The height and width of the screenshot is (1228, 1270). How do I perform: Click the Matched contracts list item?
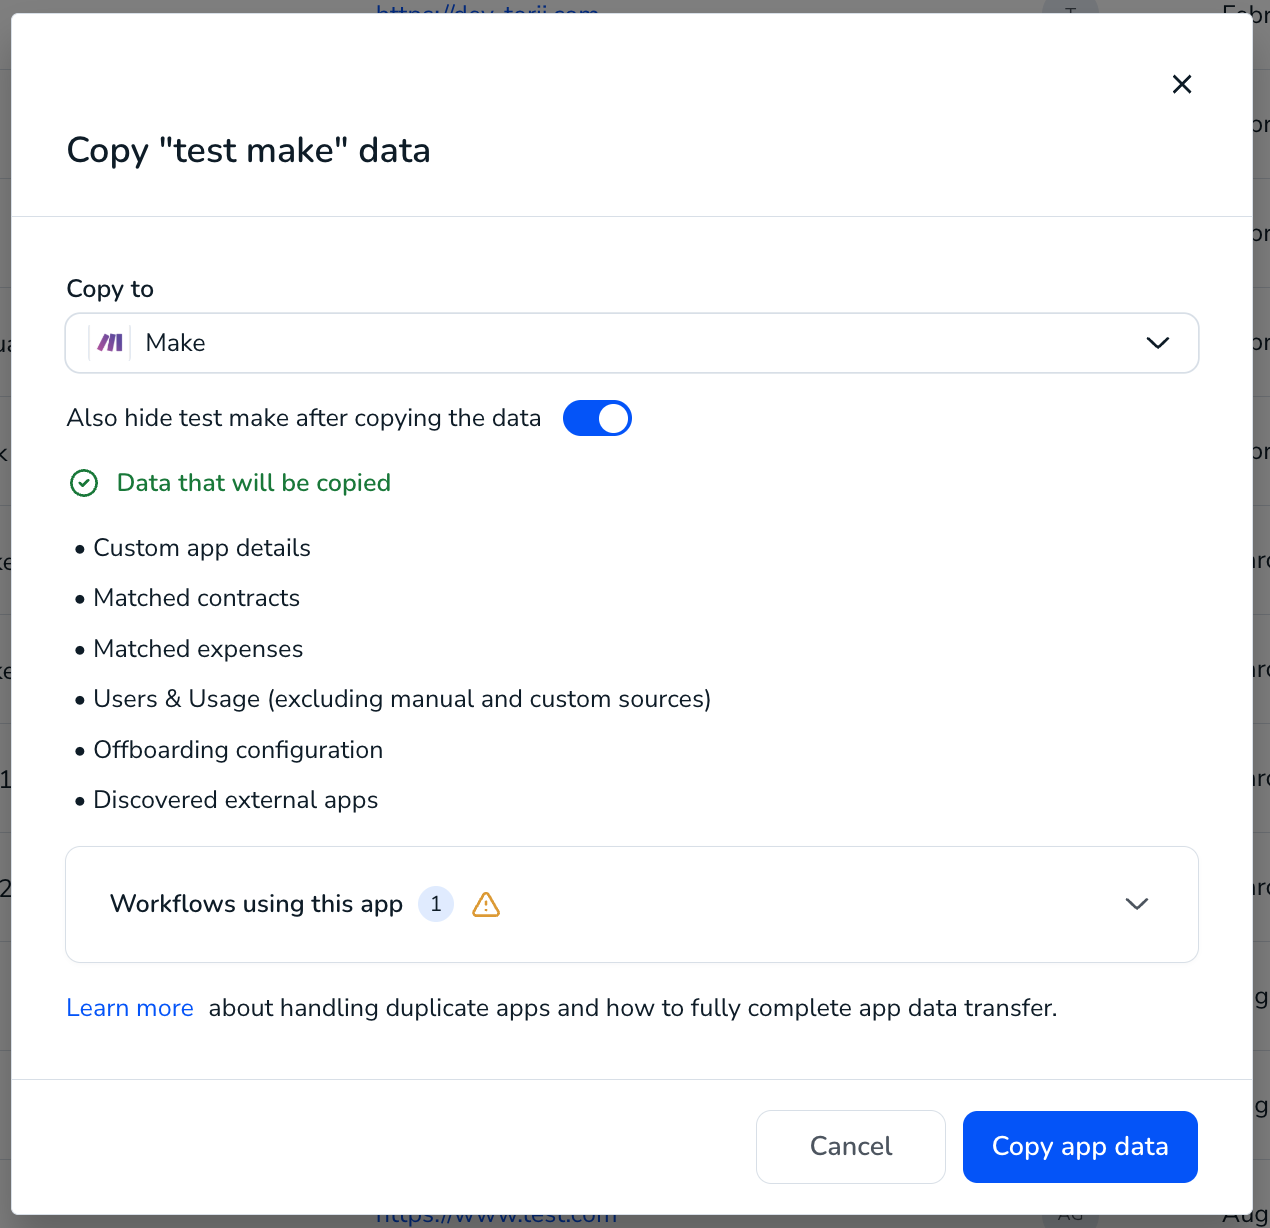point(197,598)
